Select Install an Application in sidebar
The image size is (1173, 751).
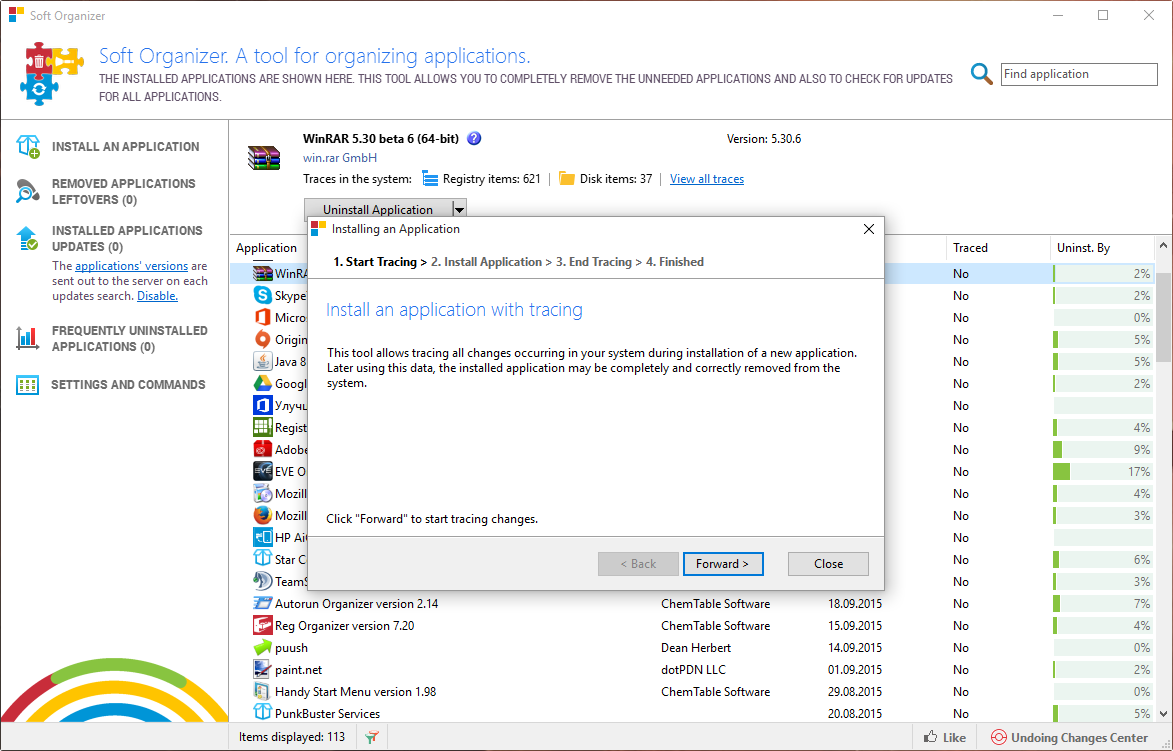point(126,147)
